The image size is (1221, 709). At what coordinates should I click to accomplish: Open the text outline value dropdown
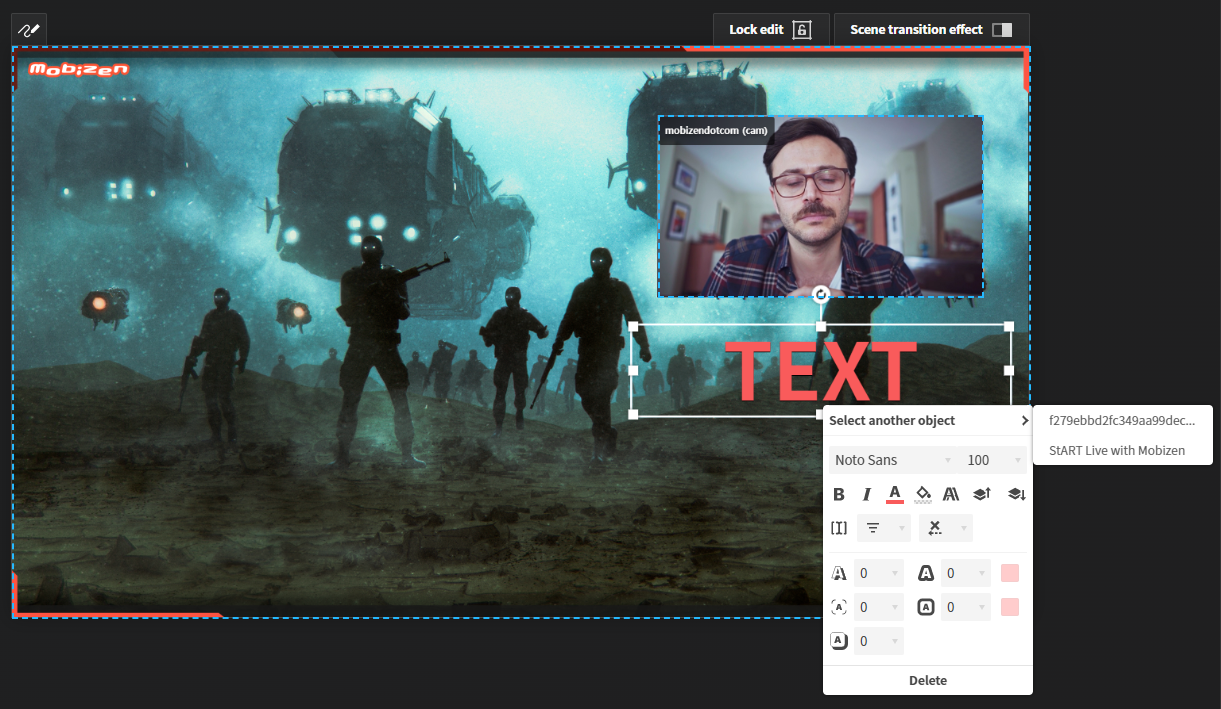[966, 573]
